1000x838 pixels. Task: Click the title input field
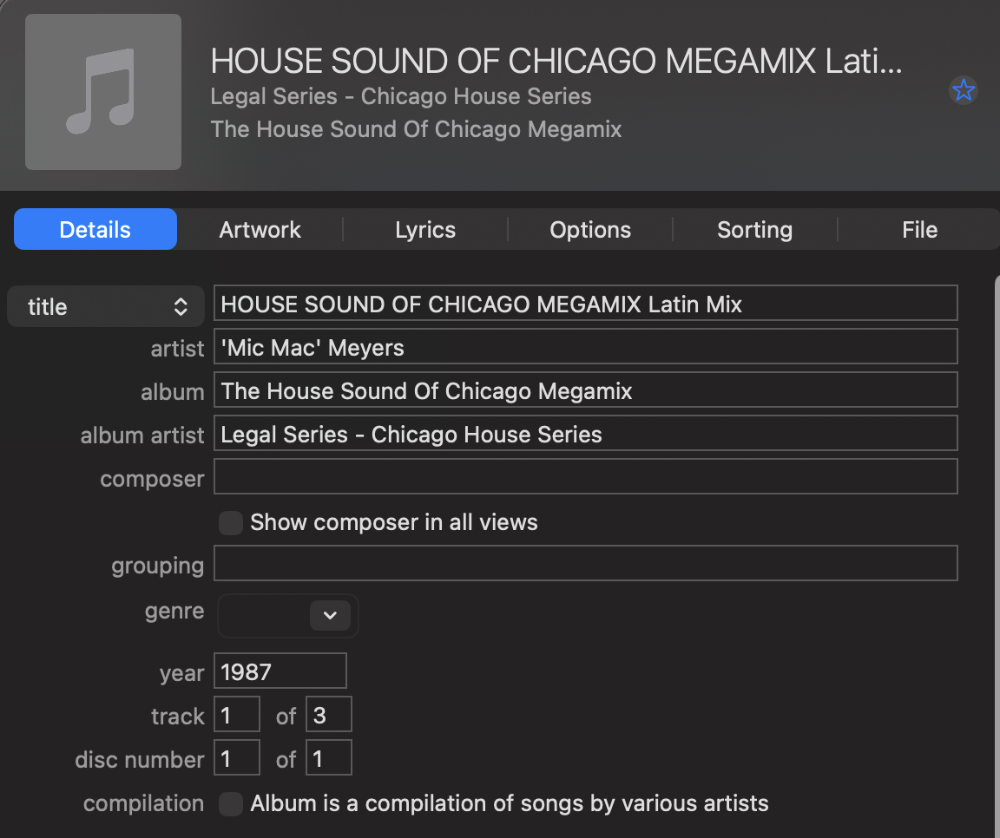click(585, 303)
